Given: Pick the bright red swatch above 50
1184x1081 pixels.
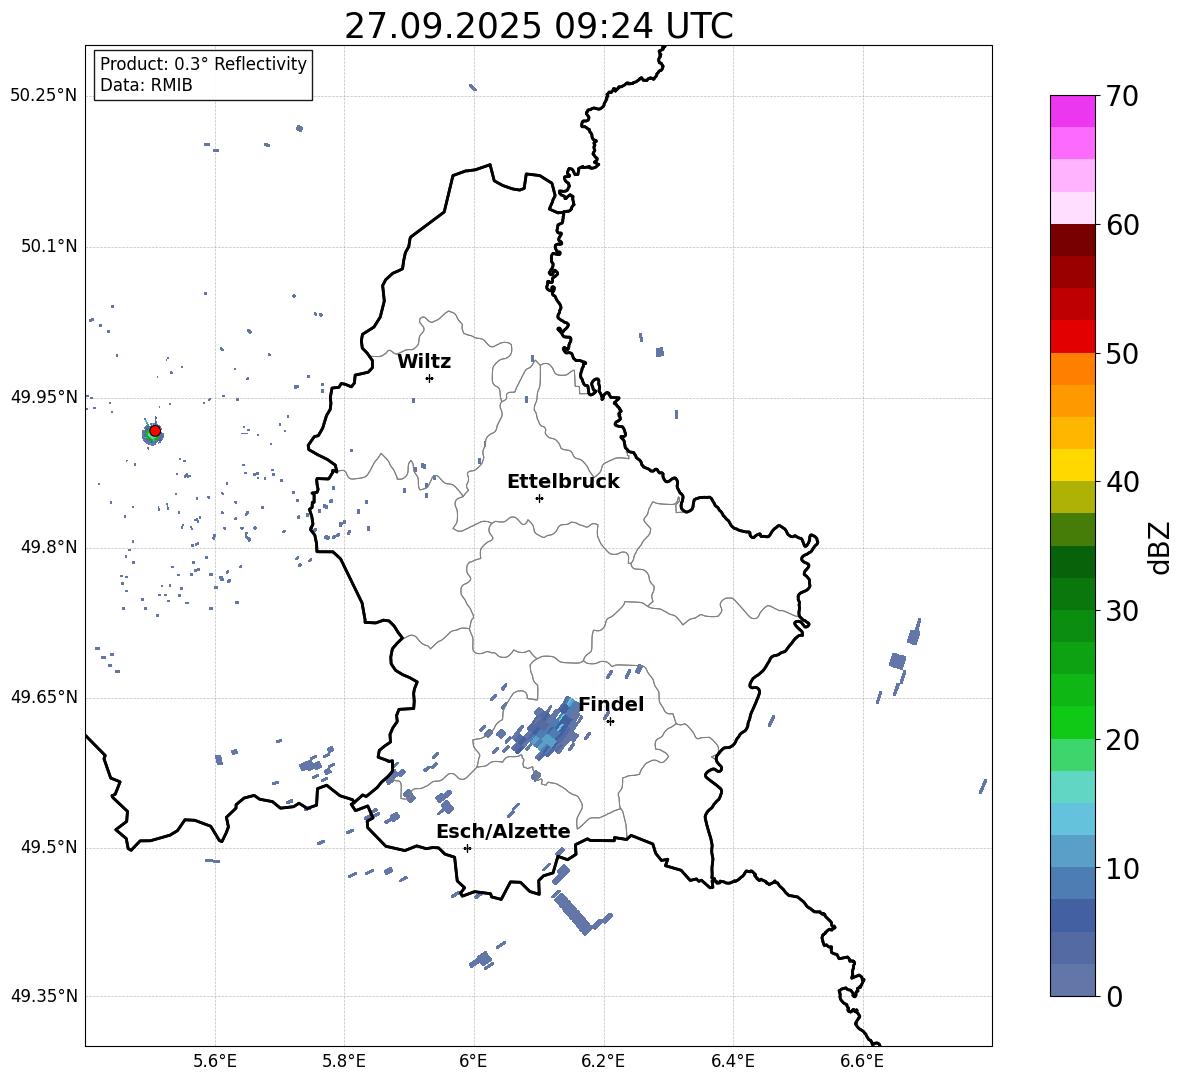Looking at the screenshot, I should 1072,337.
